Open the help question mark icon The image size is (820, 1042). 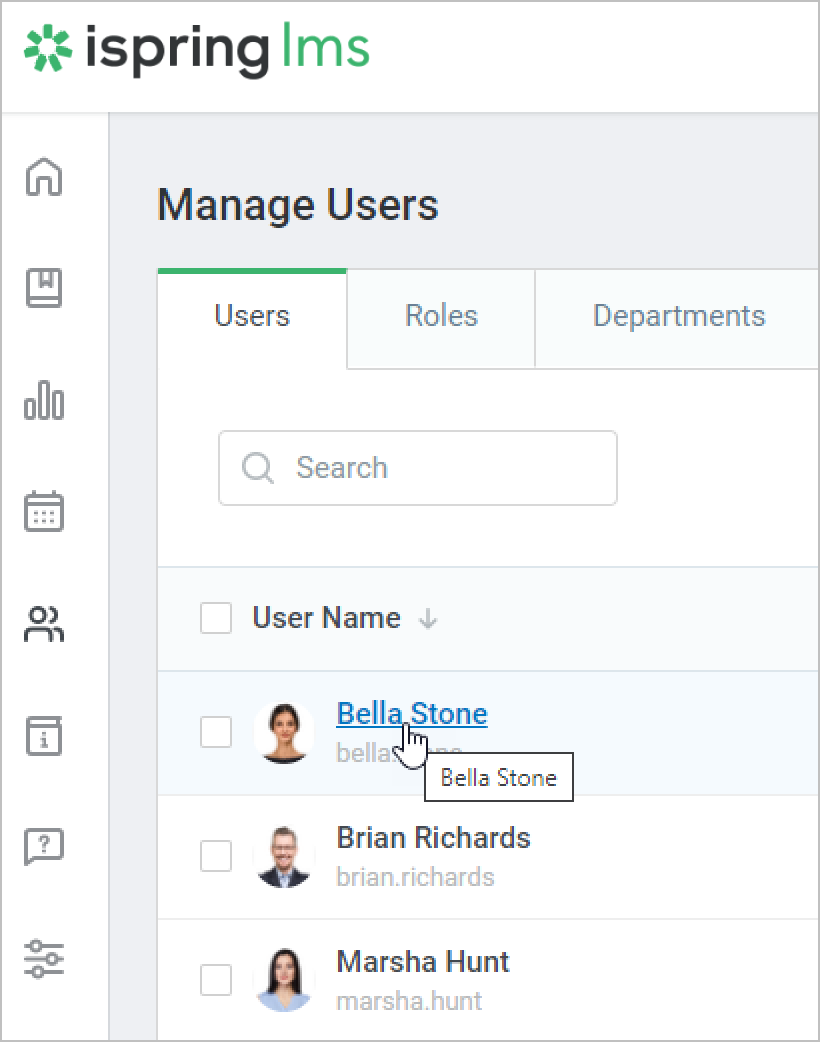[44, 847]
